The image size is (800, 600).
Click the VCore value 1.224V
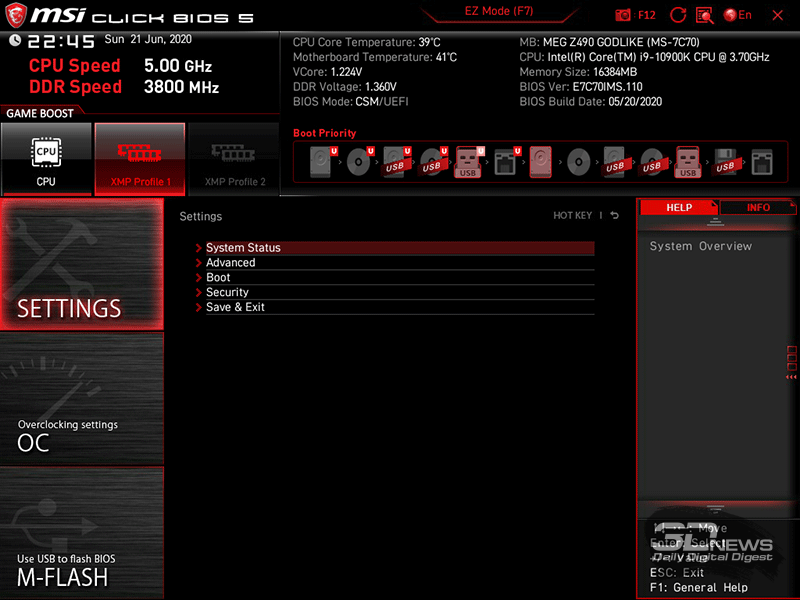pos(346,72)
